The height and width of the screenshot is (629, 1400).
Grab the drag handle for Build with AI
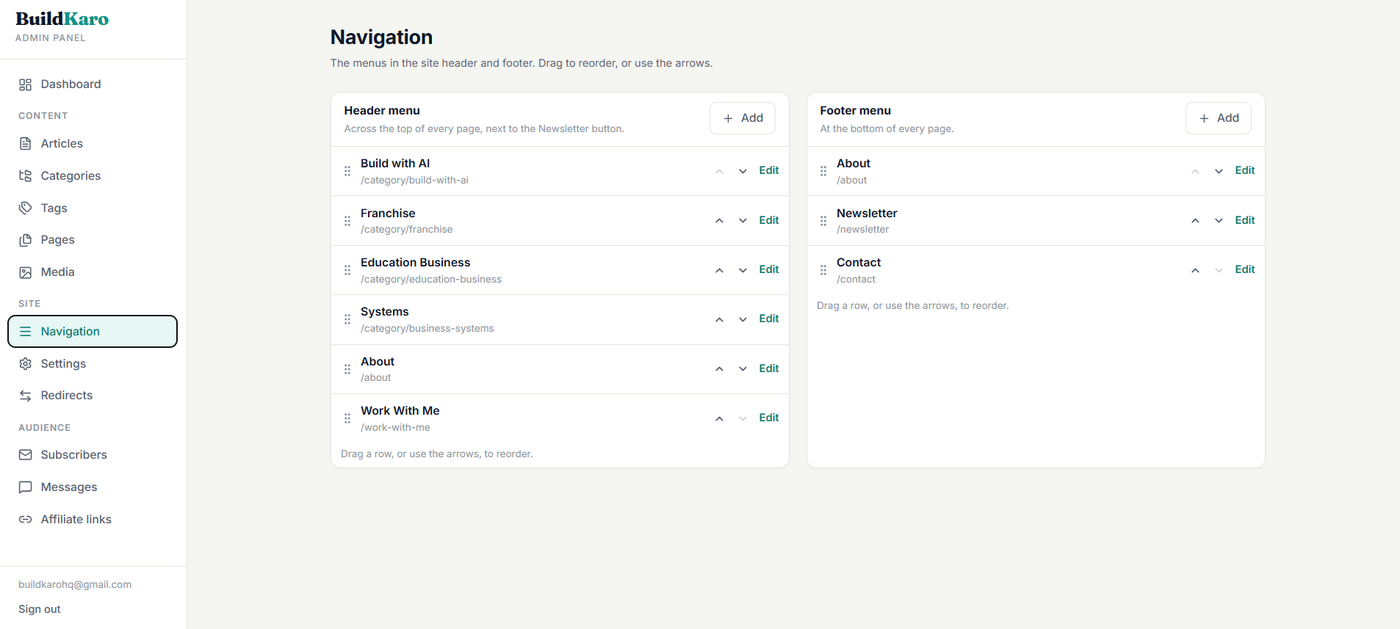(x=348, y=171)
